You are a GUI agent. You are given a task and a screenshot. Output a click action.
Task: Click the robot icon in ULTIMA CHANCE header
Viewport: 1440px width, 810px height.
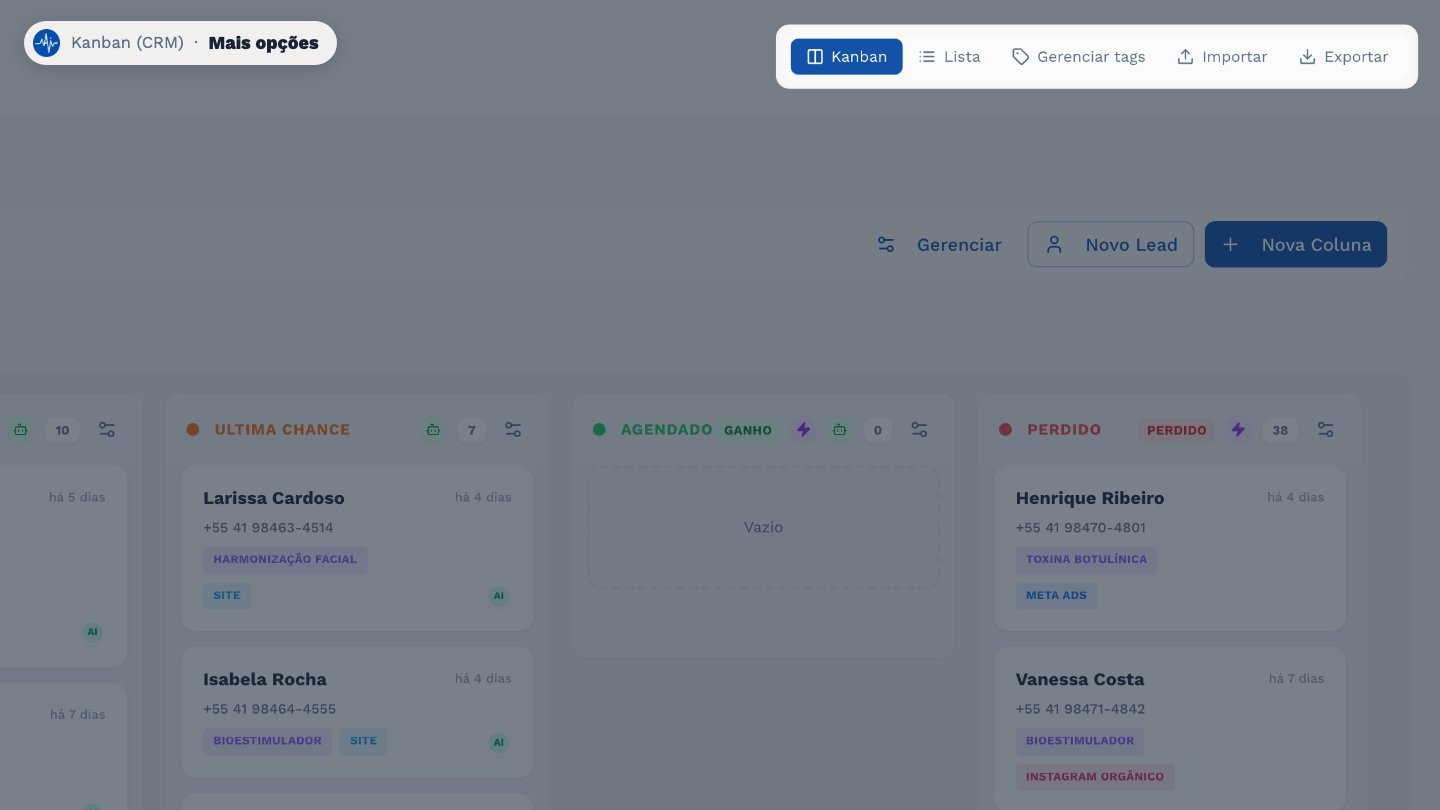point(433,430)
